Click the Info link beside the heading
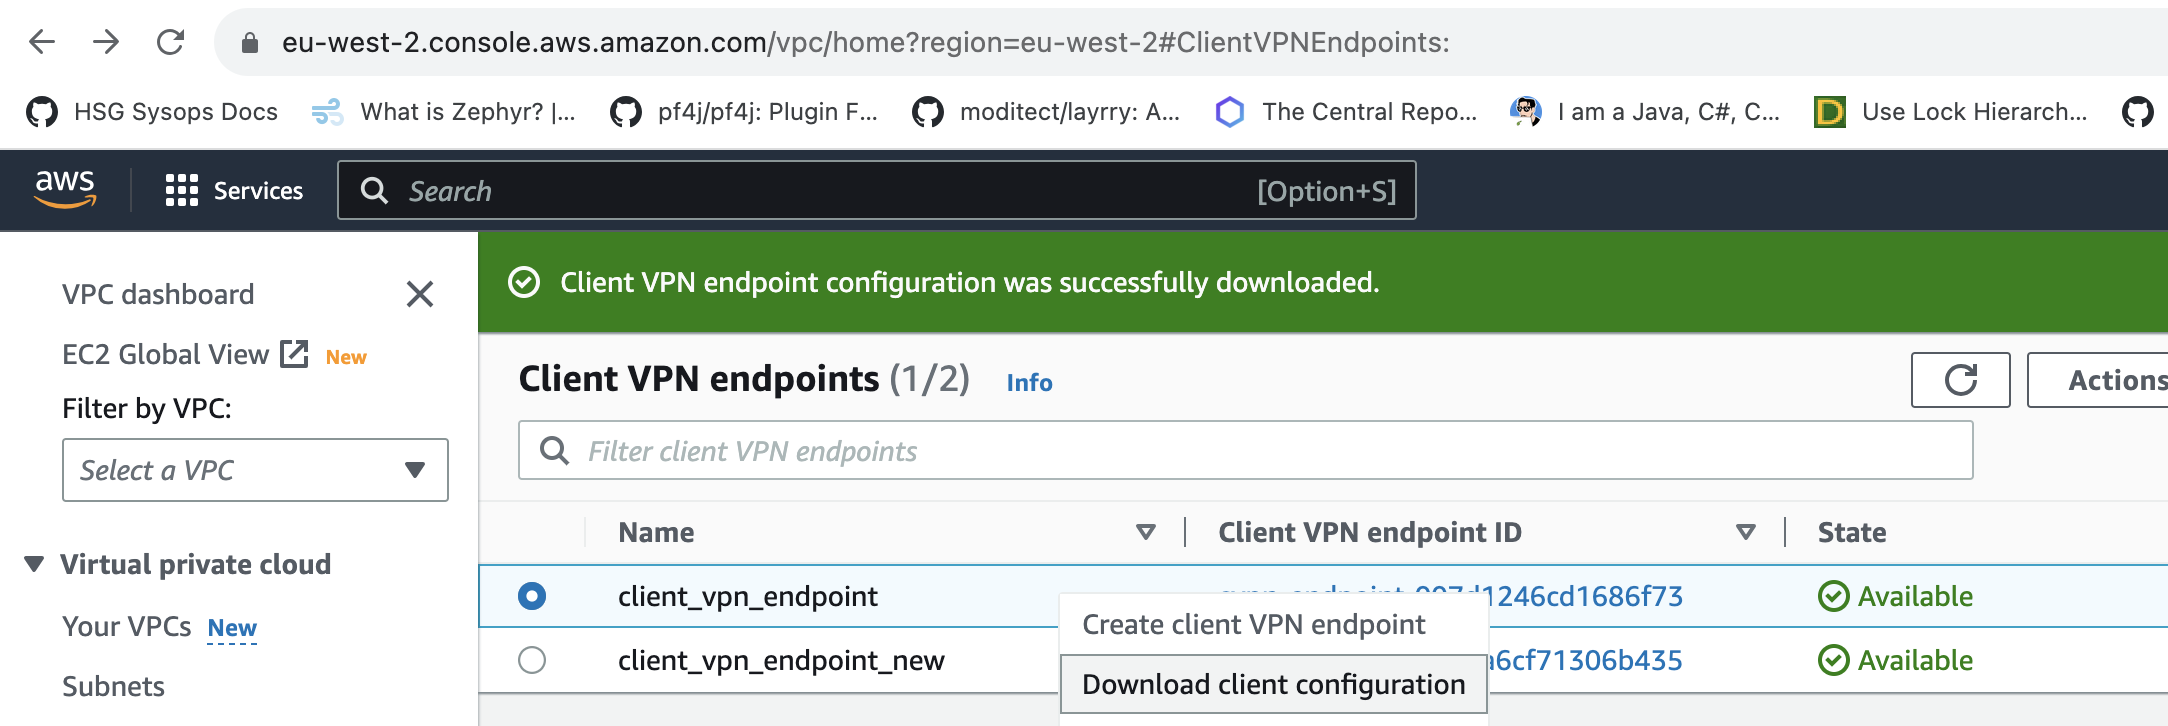The image size is (2168, 726). click(x=1029, y=382)
